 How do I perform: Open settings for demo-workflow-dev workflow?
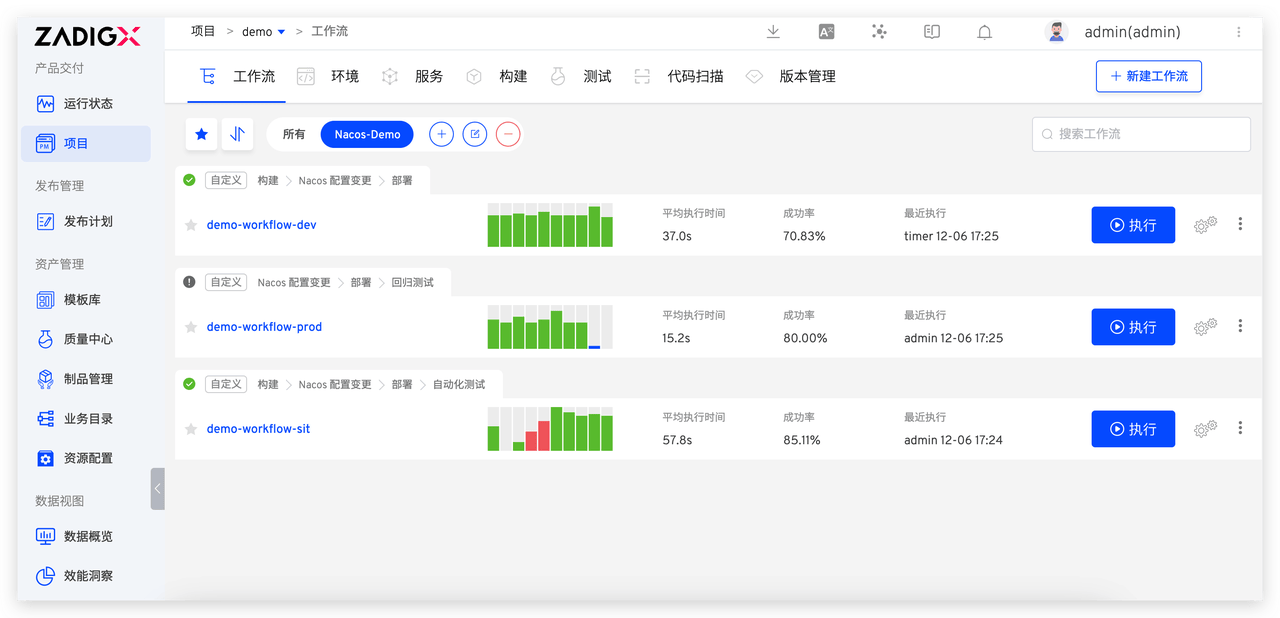click(x=1203, y=225)
